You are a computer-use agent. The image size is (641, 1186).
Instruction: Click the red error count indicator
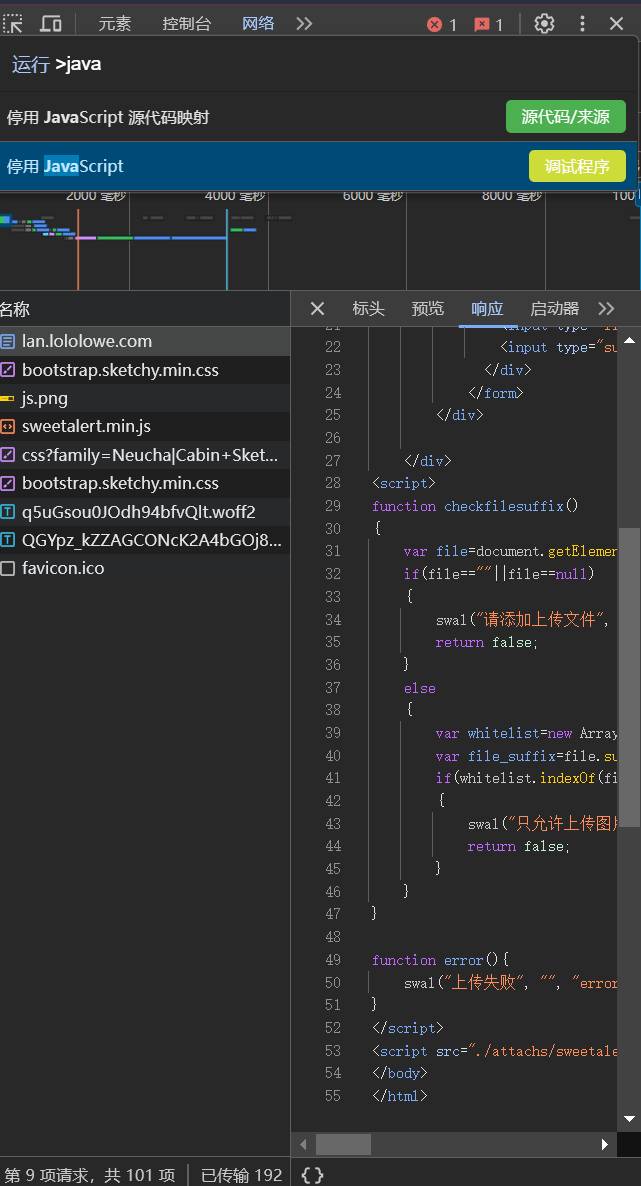[442, 24]
